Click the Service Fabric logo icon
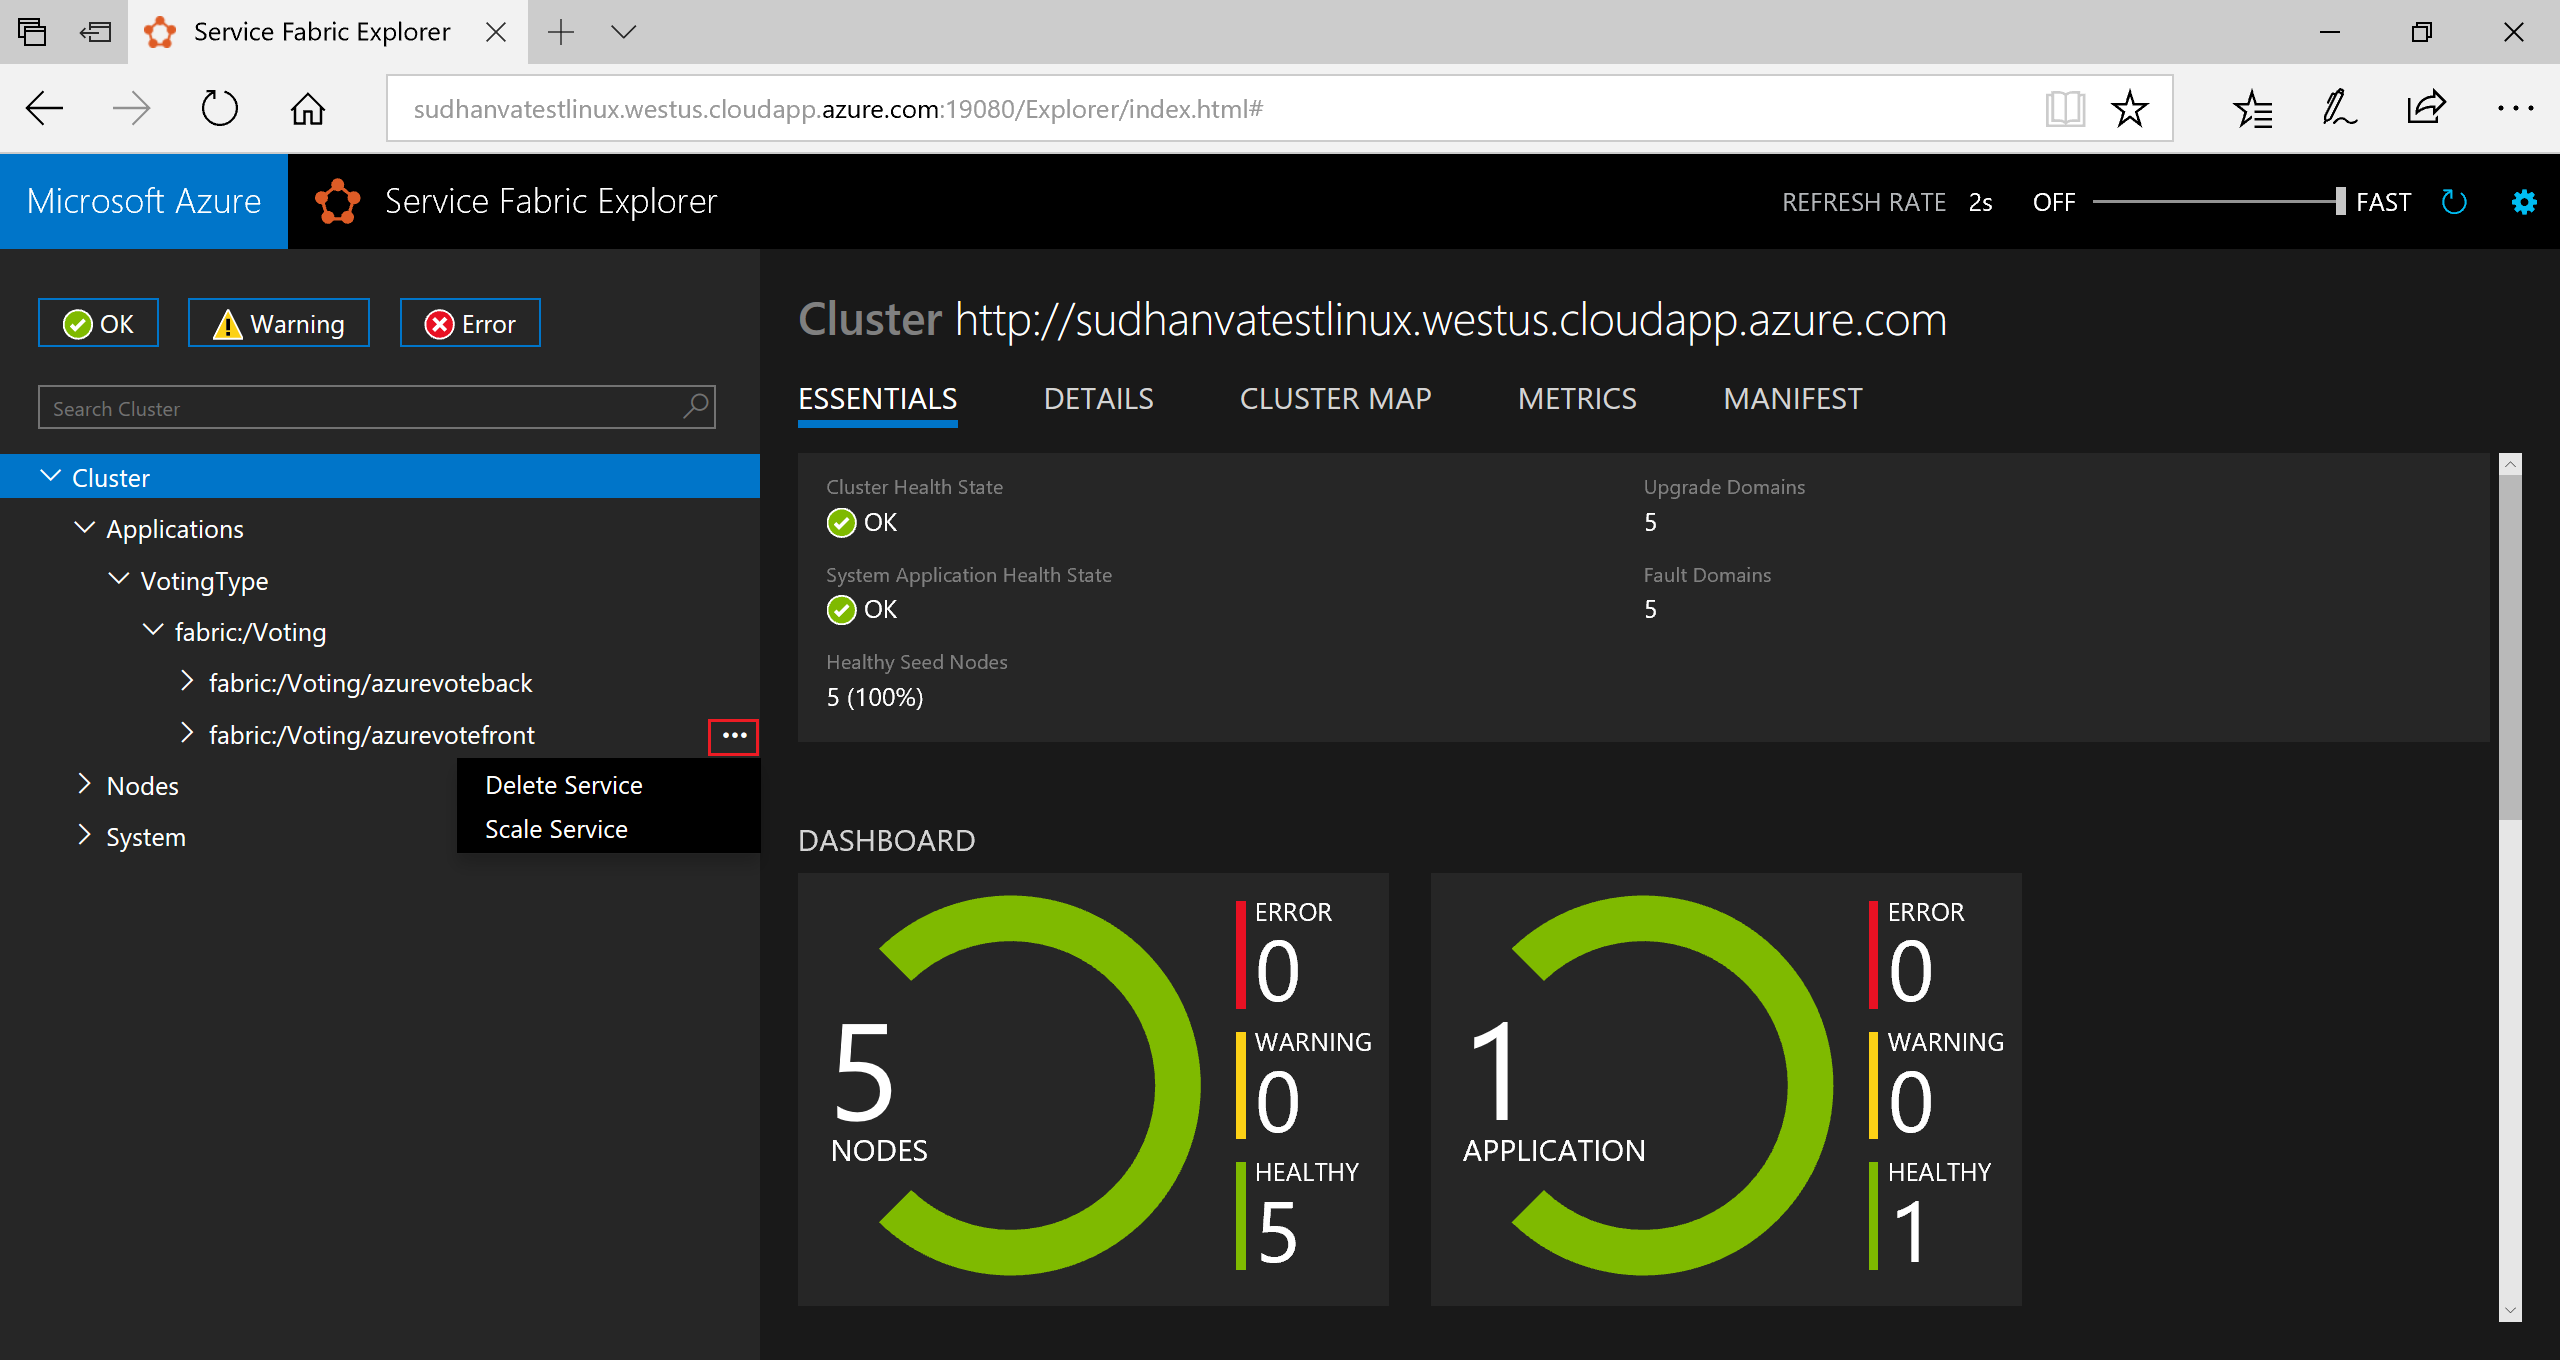2560x1360 pixels. click(334, 200)
